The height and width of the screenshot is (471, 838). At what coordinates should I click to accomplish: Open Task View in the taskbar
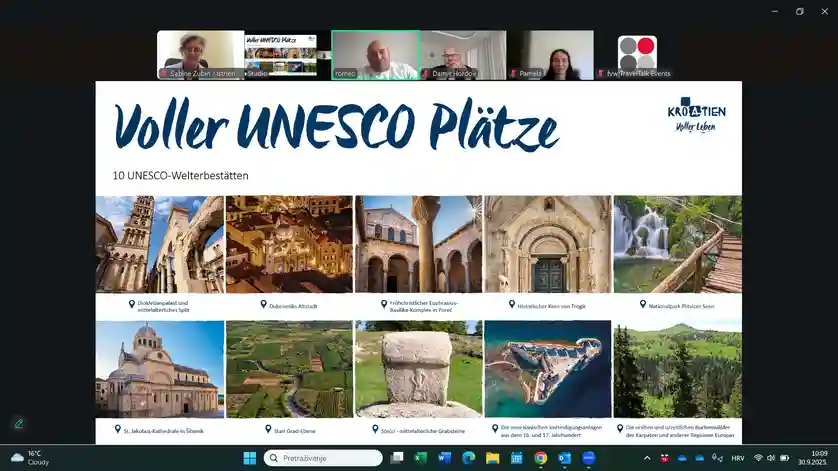click(x=397, y=458)
